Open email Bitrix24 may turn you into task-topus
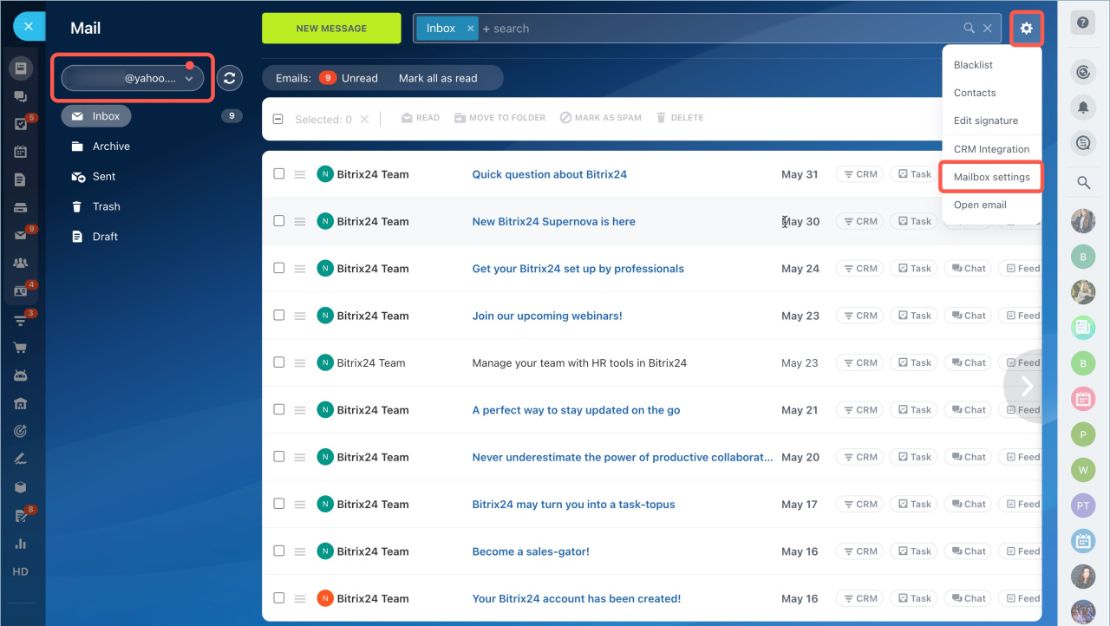This screenshot has width=1110, height=626. [573, 504]
